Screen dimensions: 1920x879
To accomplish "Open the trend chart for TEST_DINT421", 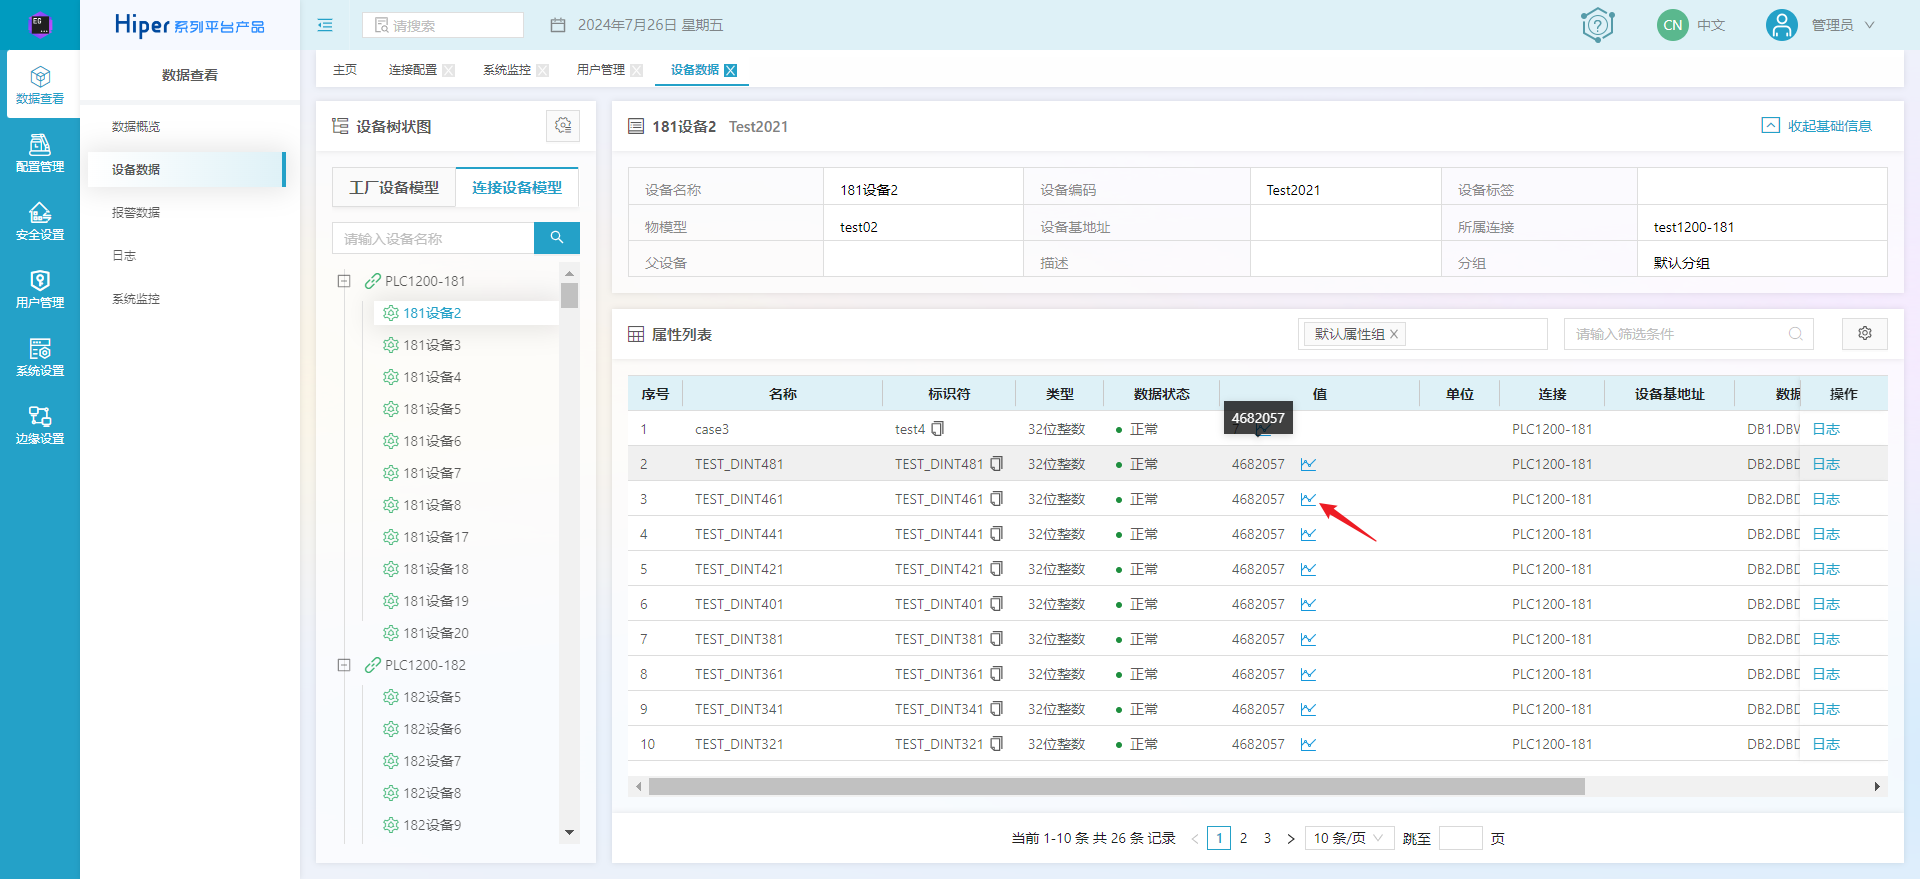I will coord(1308,569).
